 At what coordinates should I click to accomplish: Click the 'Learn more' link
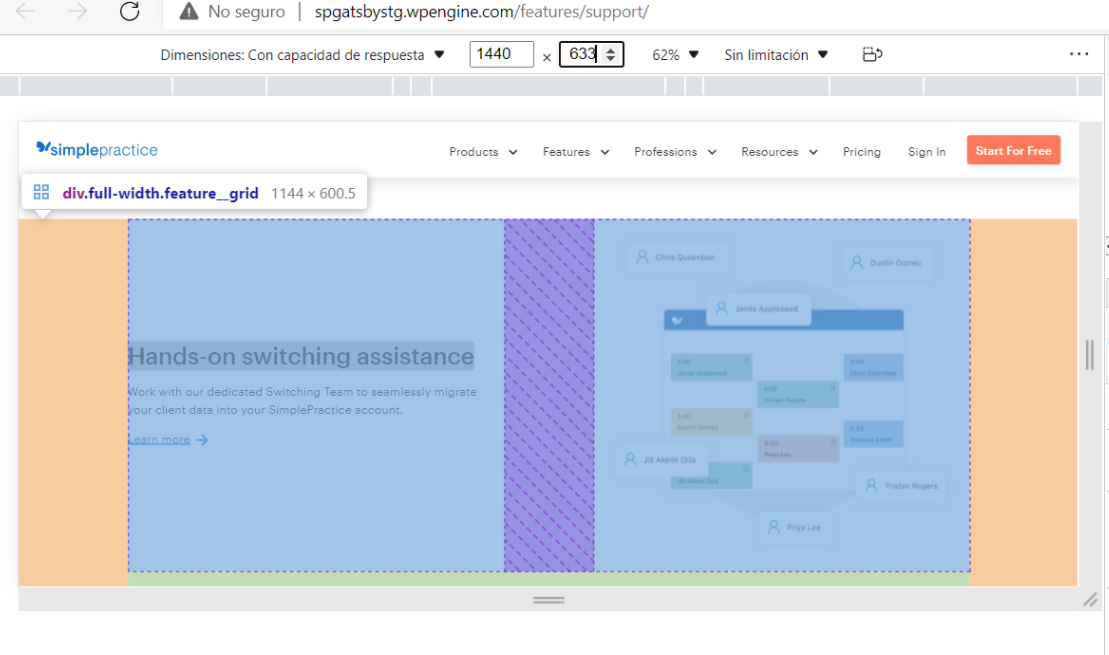(160, 438)
